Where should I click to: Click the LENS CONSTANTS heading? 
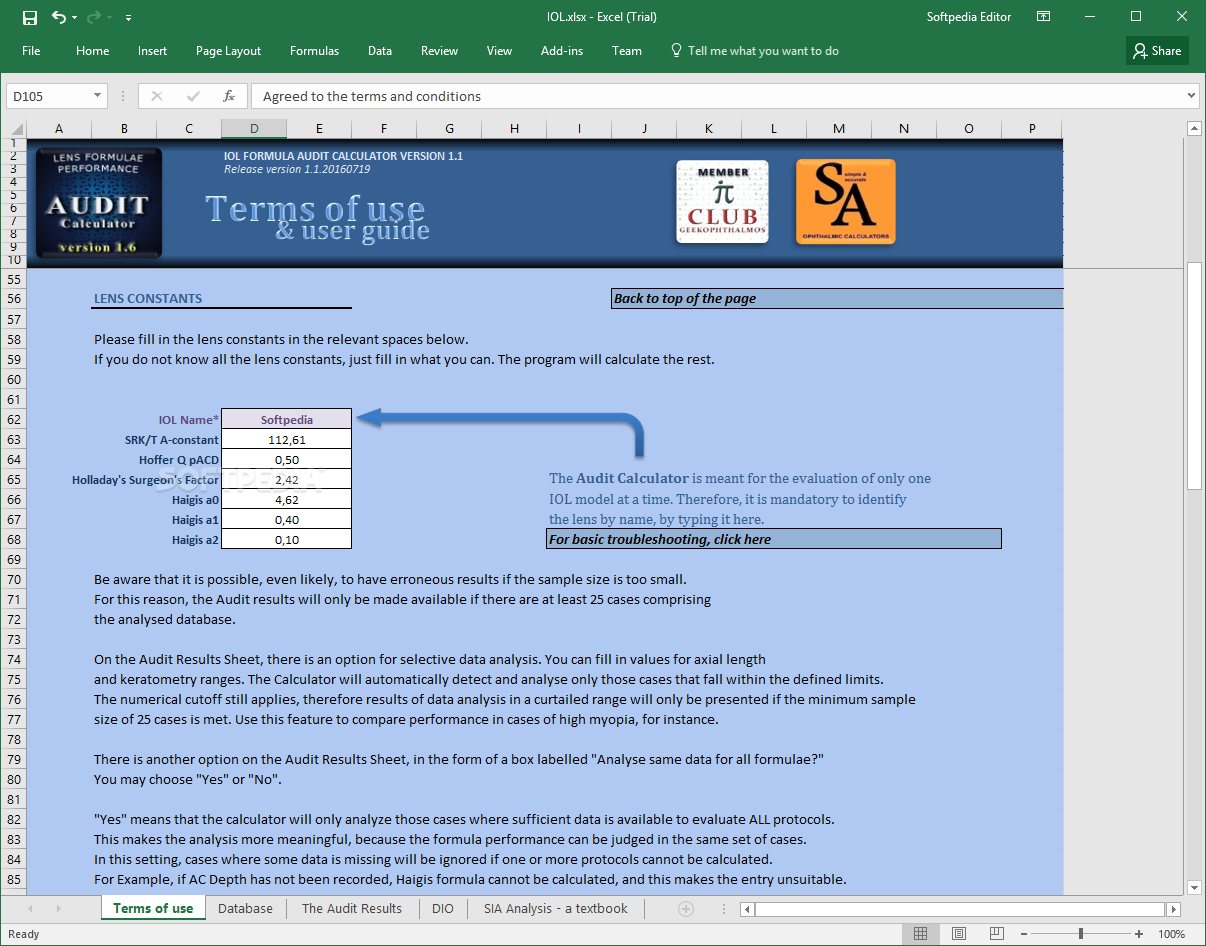point(148,298)
